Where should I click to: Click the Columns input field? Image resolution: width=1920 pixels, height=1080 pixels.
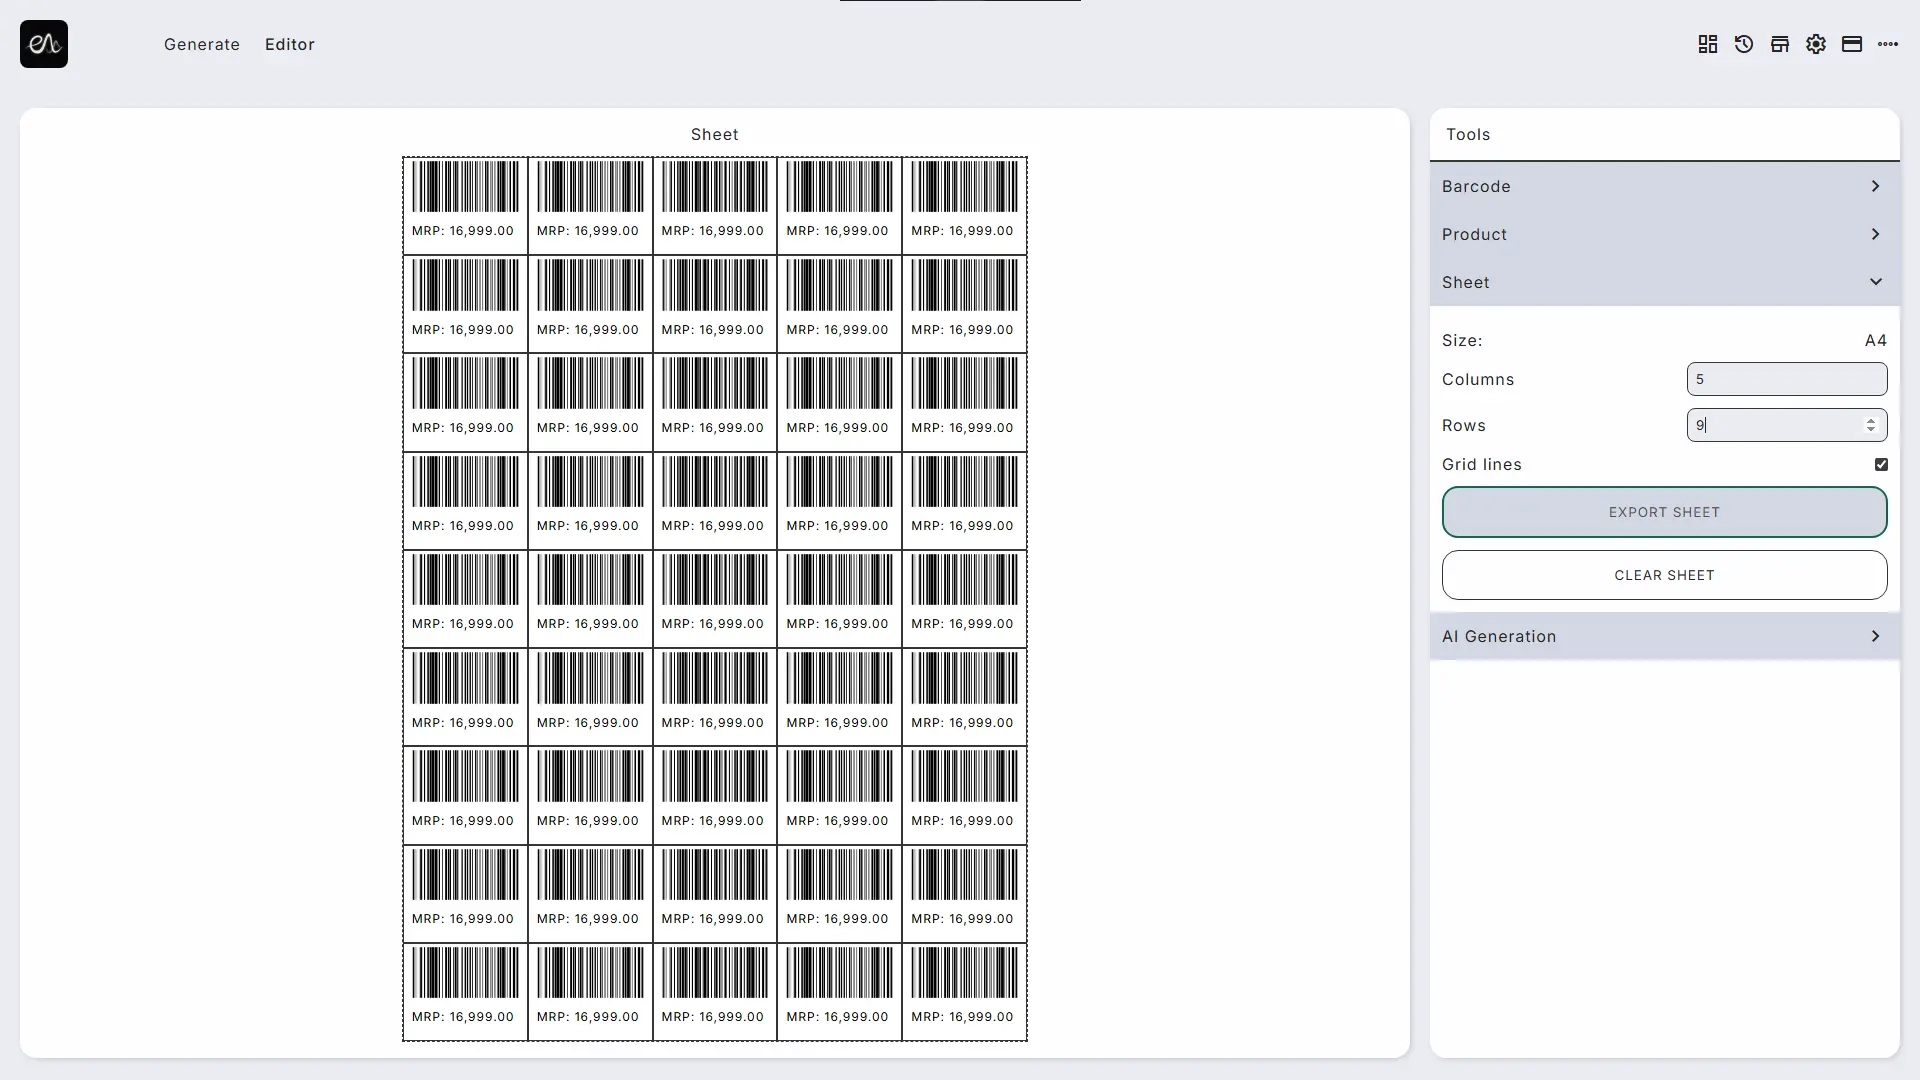1787,379
